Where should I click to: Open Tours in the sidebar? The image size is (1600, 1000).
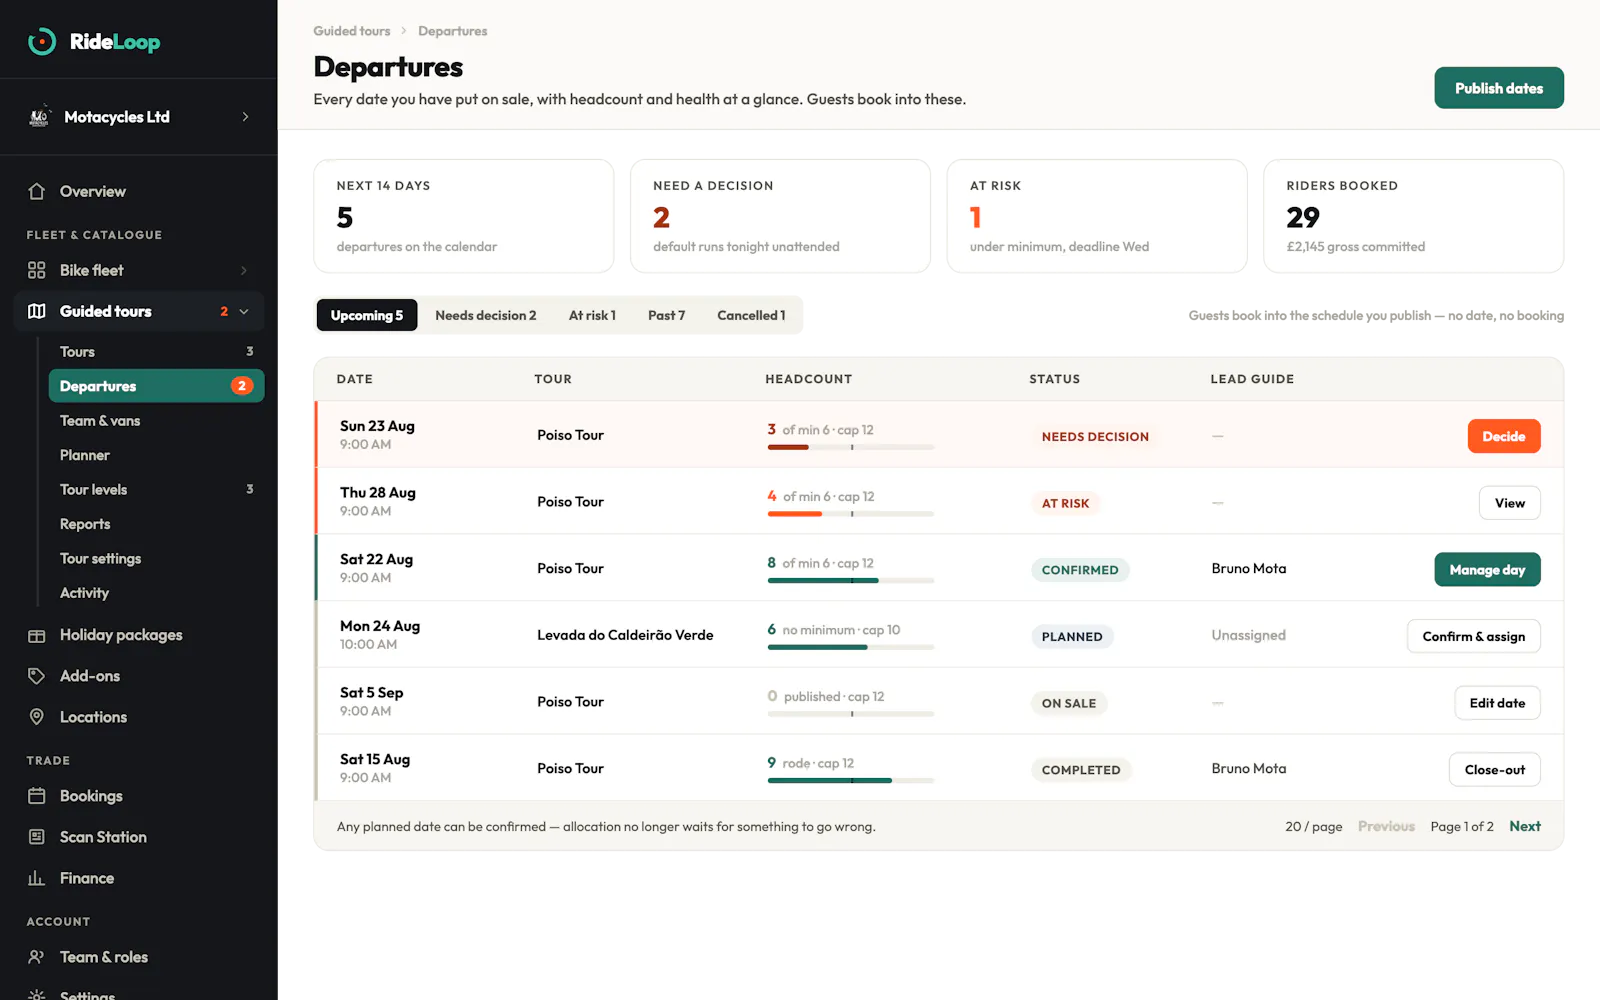[156, 352]
